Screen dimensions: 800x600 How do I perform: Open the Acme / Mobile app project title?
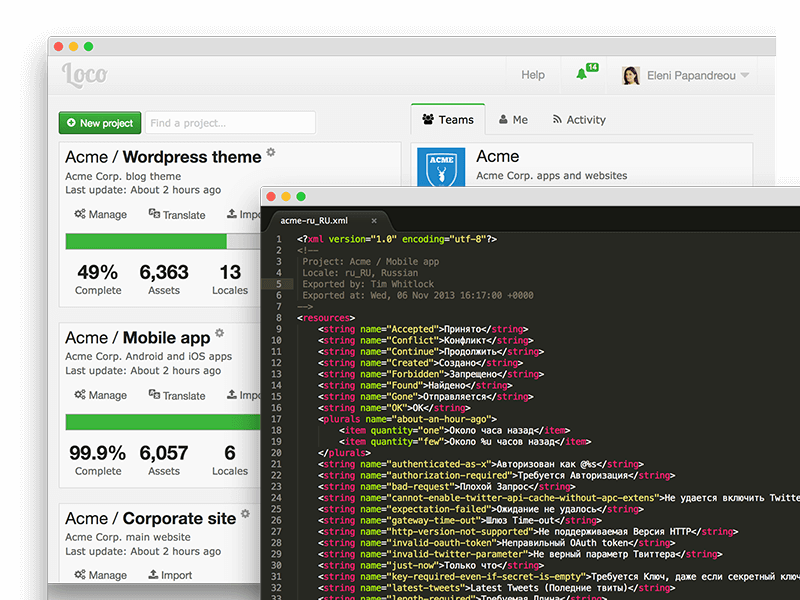point(138,338)
